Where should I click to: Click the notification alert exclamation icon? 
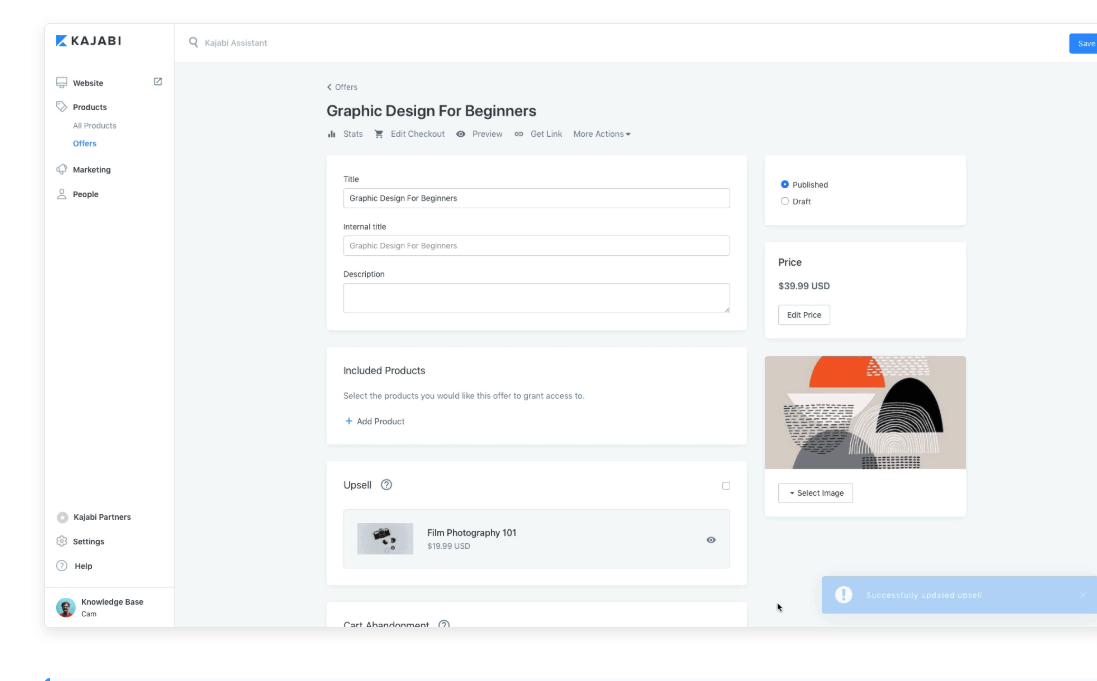click(x=844, y=594)
